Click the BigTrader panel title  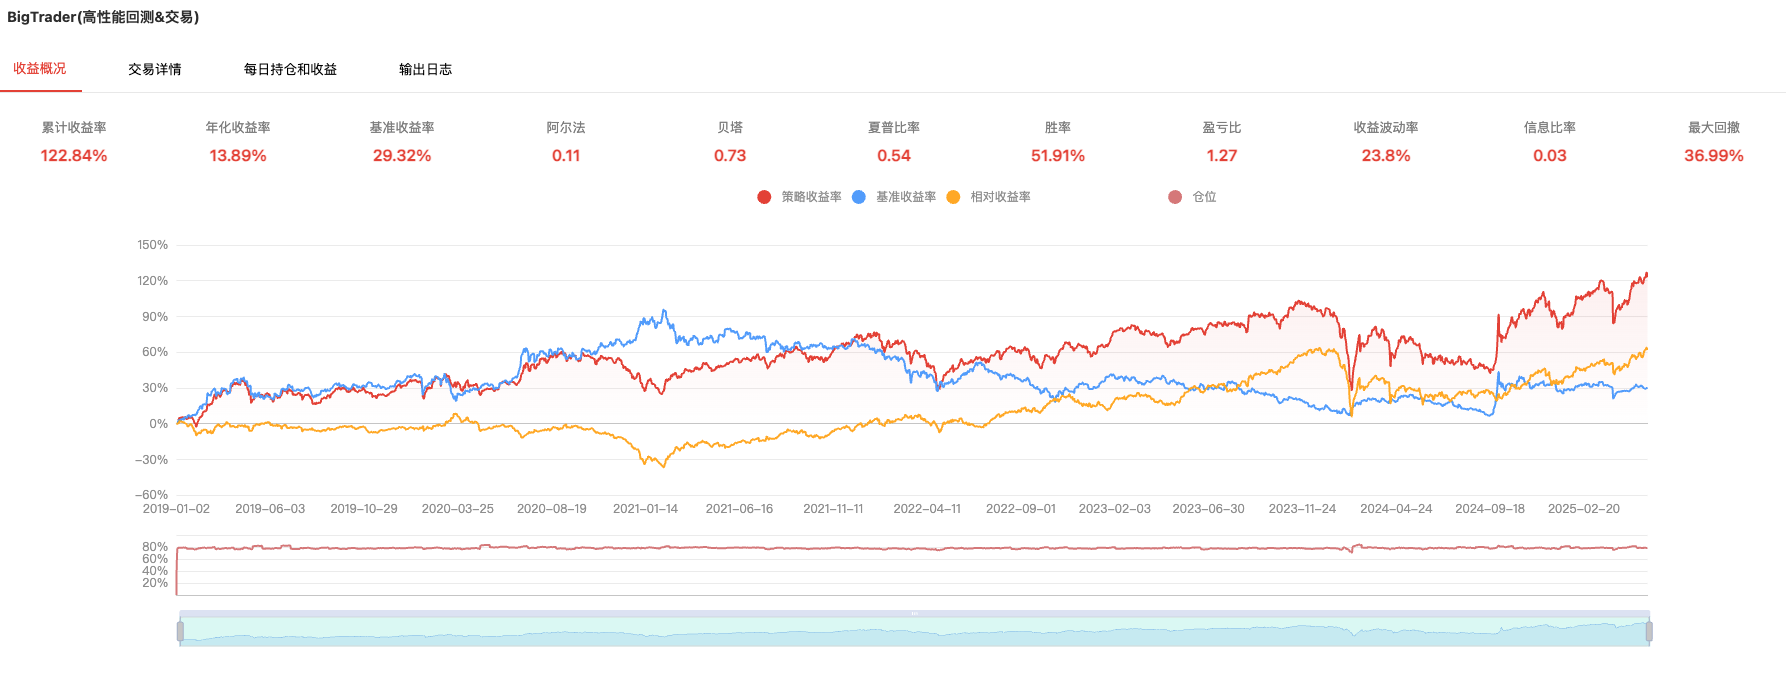coord(103,17)
